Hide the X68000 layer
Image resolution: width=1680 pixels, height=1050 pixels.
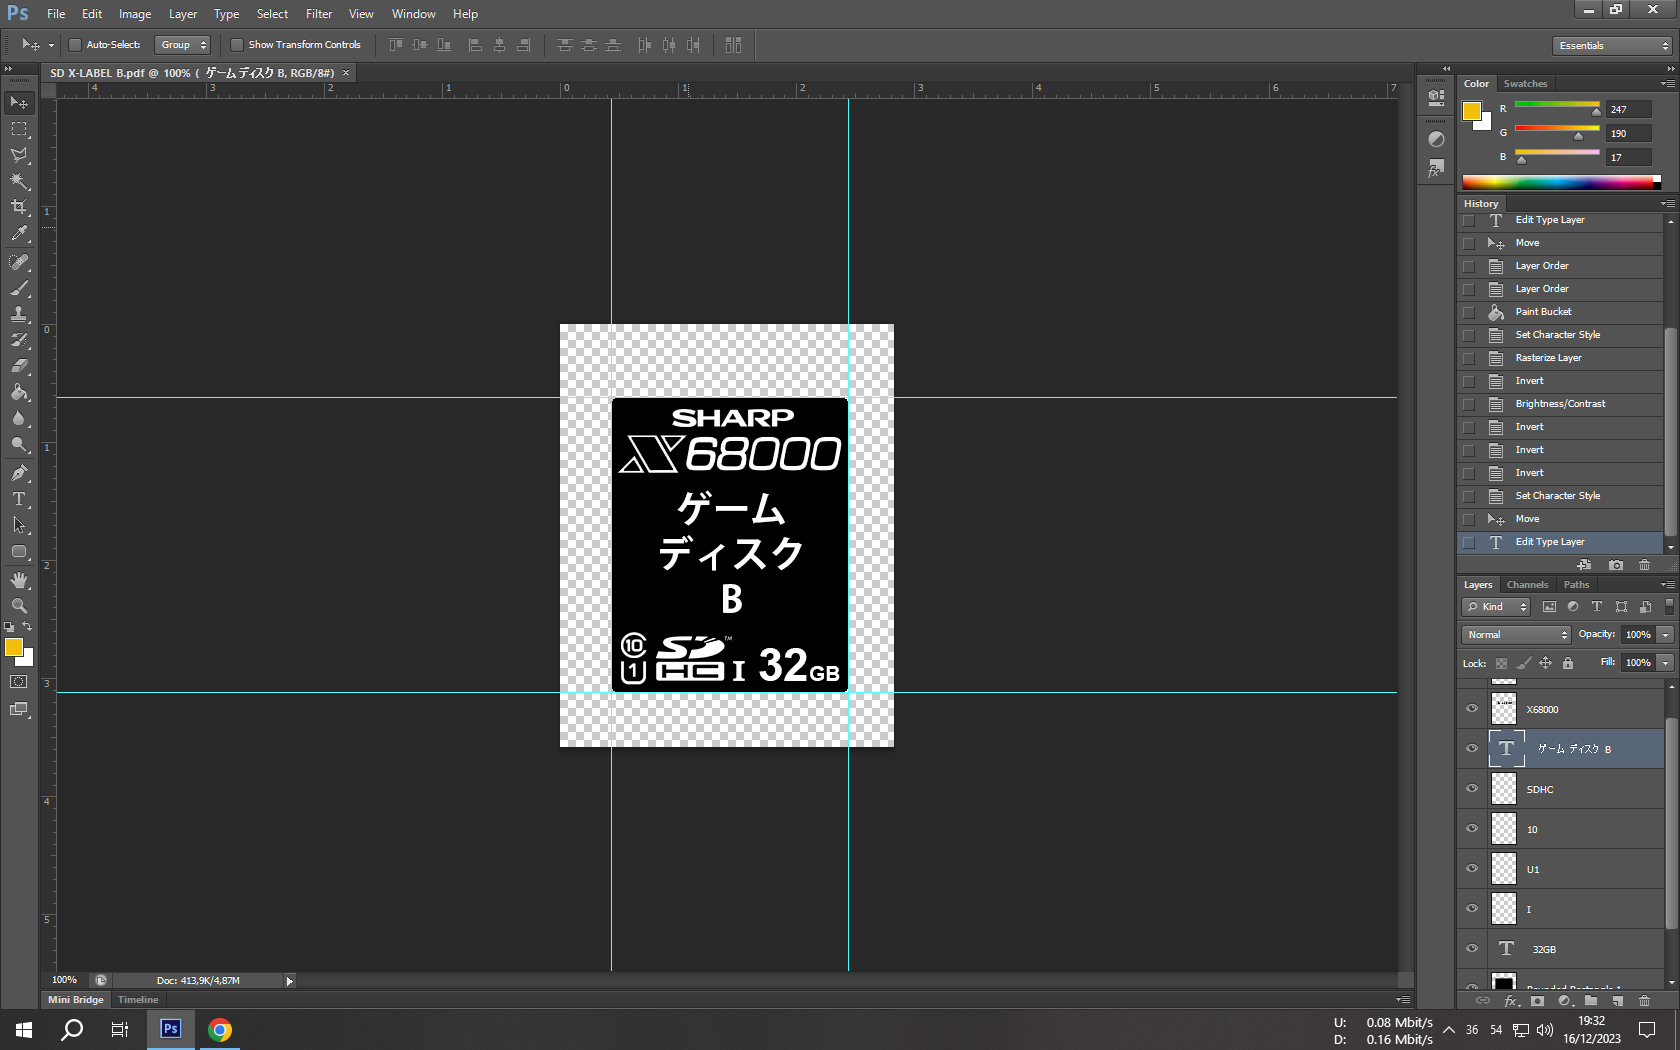tap(1472, 708)
